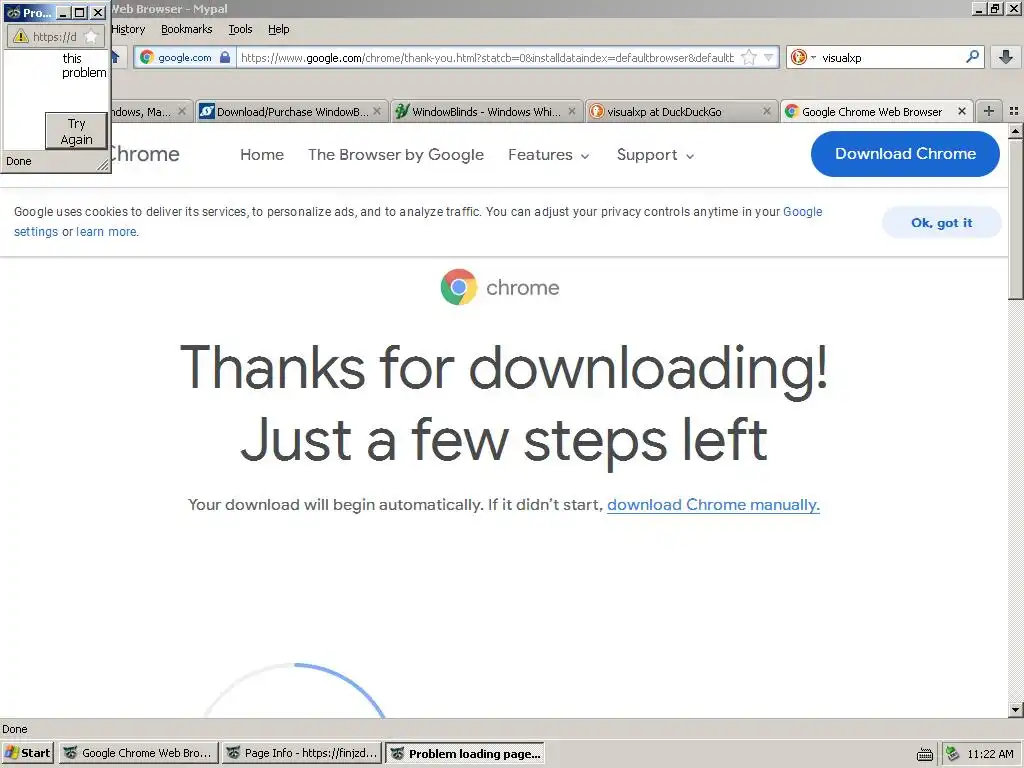
Task: Click Try Again in problem window
Action: tap(76, 131)
